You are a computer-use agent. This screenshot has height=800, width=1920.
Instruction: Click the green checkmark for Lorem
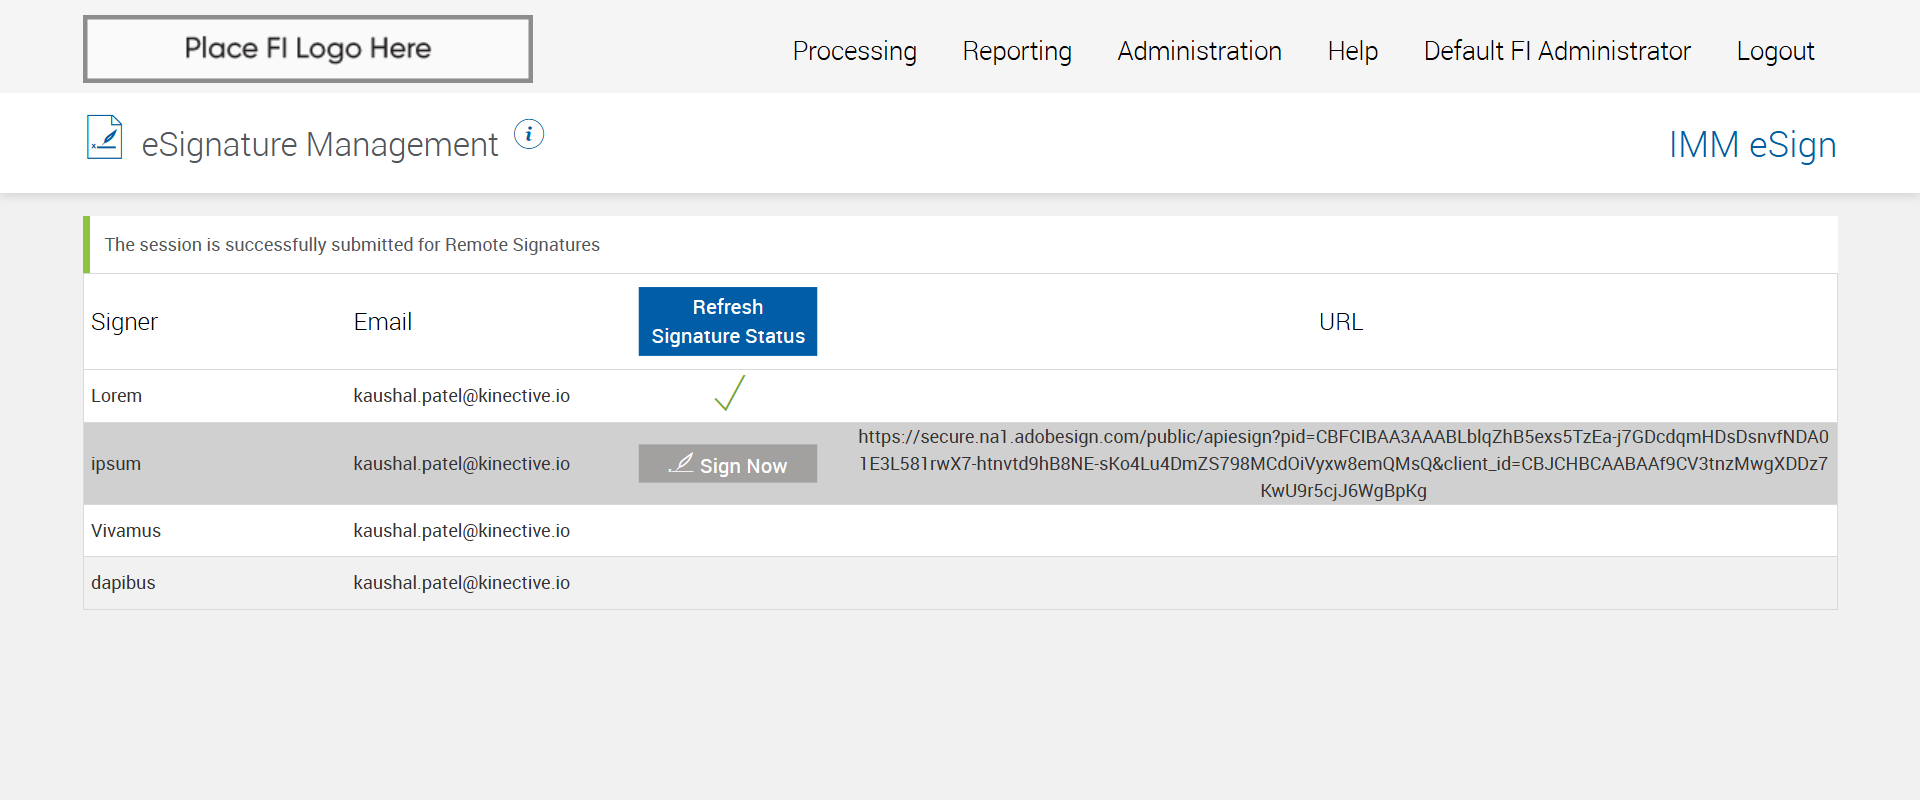tap(729, 394)
